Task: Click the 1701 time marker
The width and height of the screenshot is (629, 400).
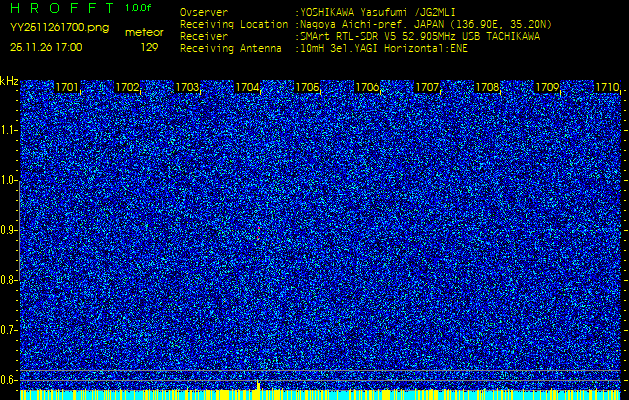Action: pyautogui.click(x=67, y=87)
